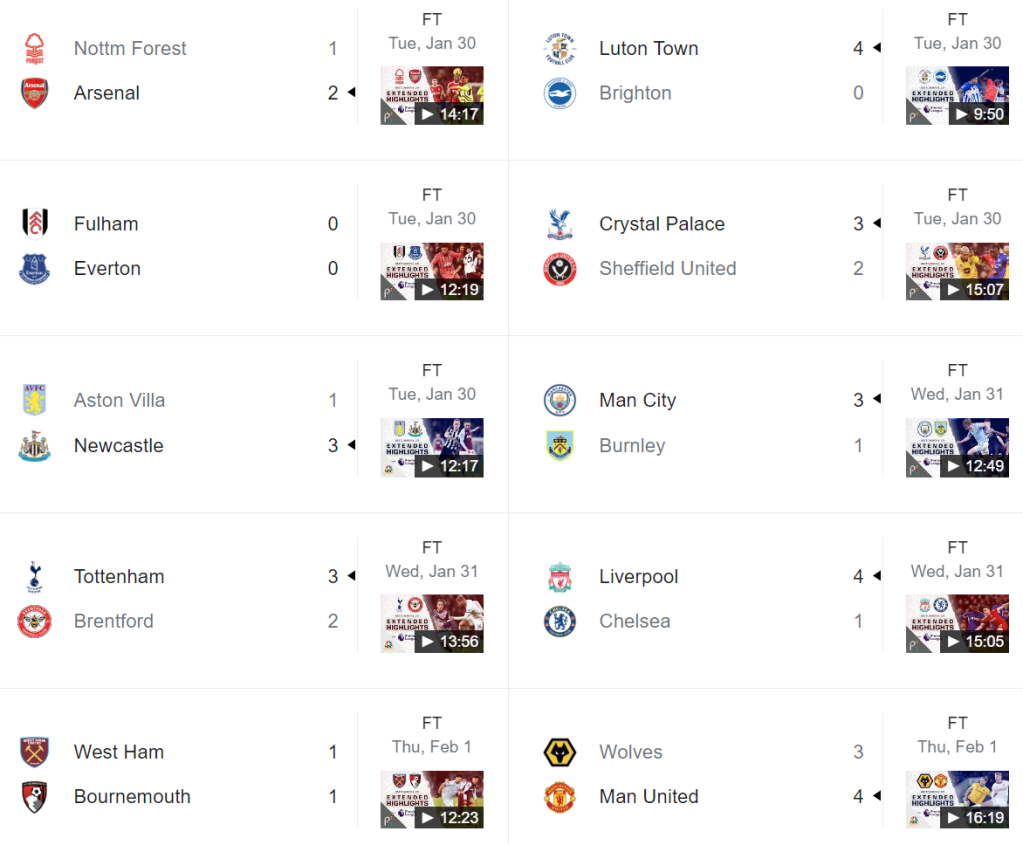
Task: Click the Sheffield United team name
Action: tap(667, 269)
